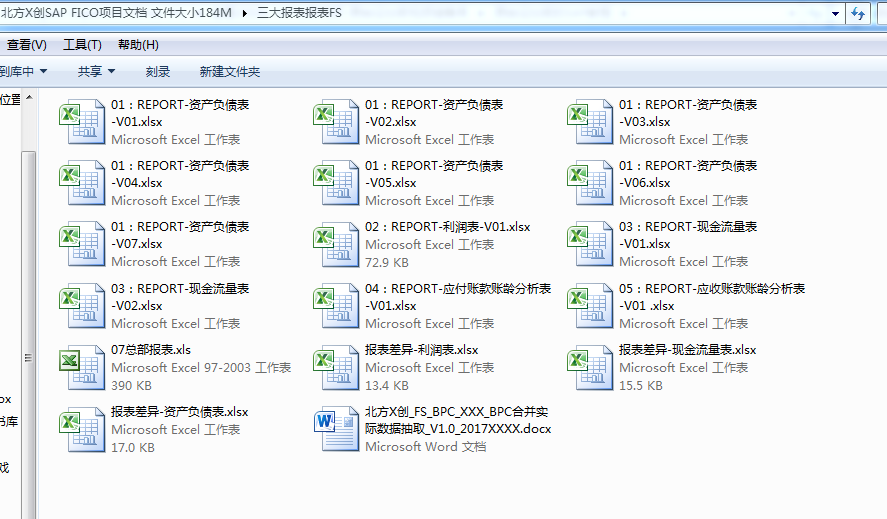This screenshot has height=519, width=887.
Task: Open the 共享 dropdown menu
Action: tap(96, 71)
